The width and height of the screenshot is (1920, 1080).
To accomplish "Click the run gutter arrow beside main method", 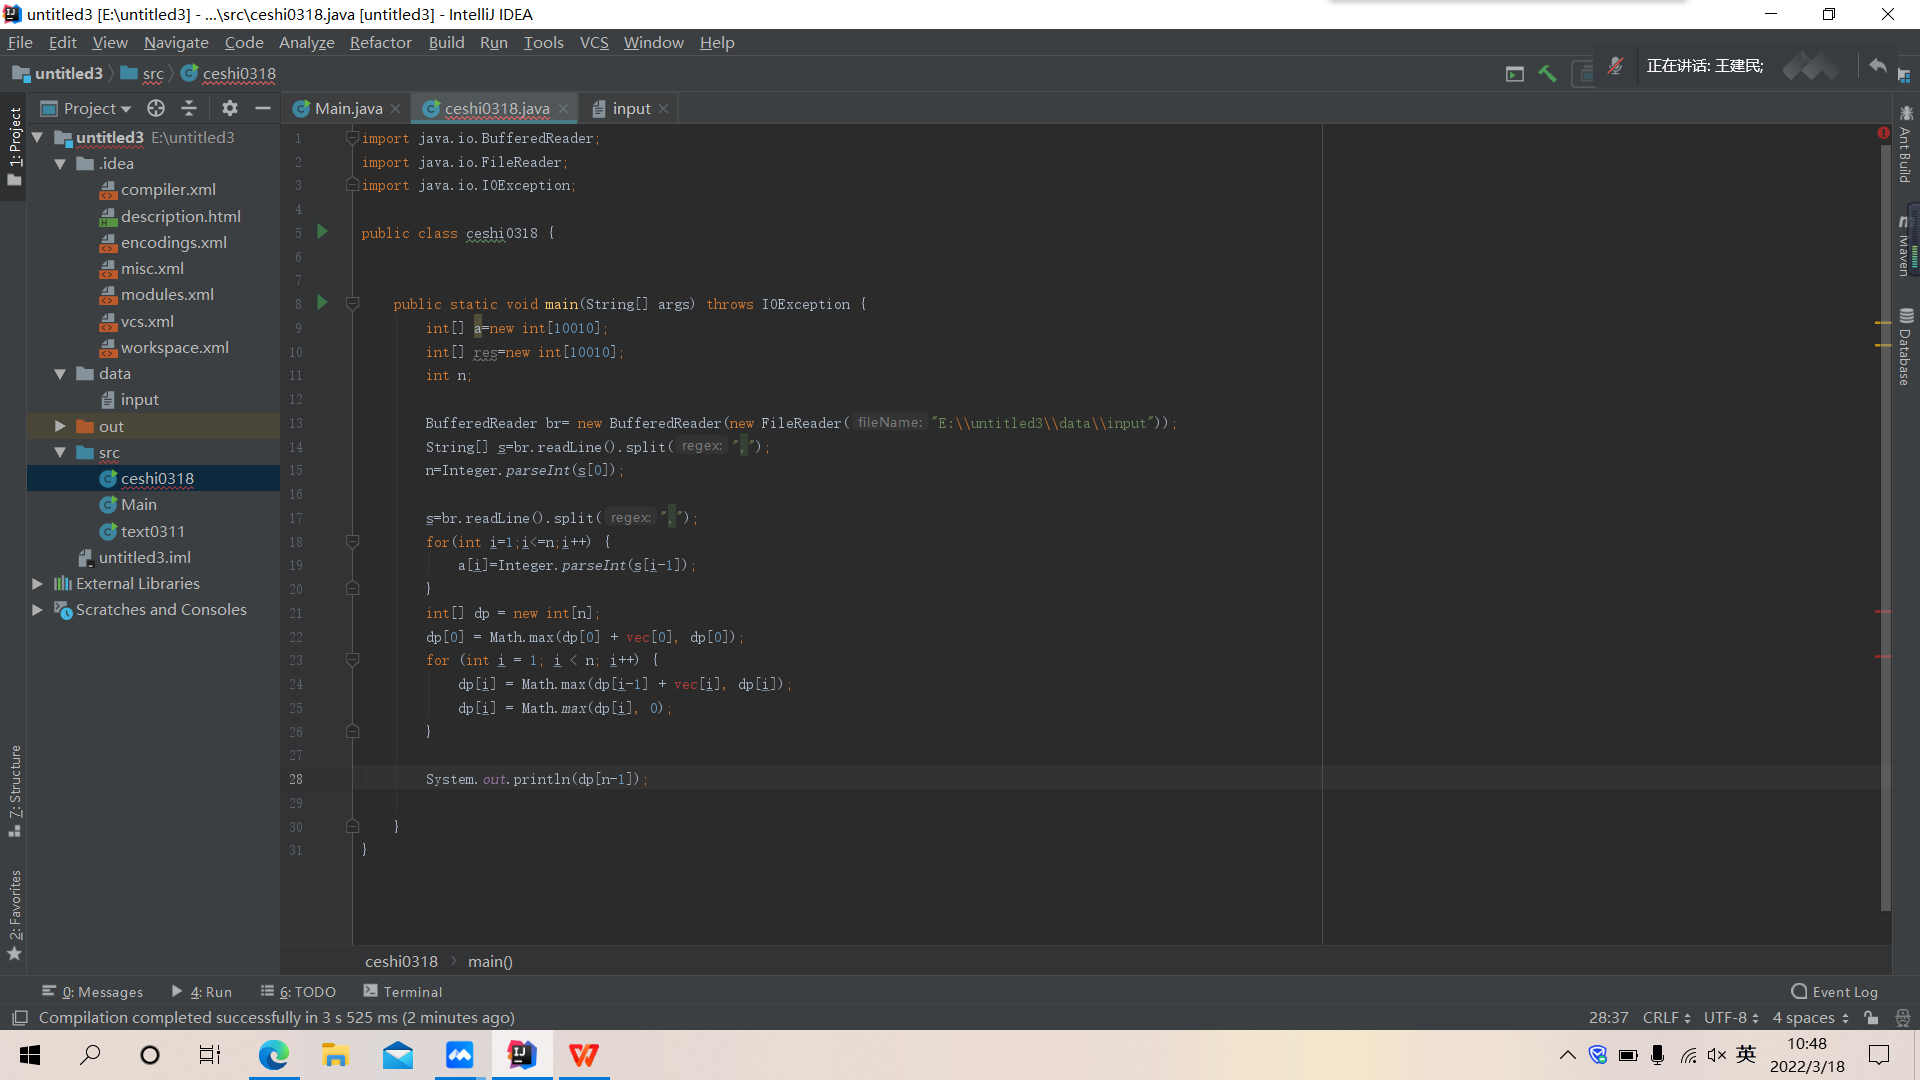I will (322, 303).
